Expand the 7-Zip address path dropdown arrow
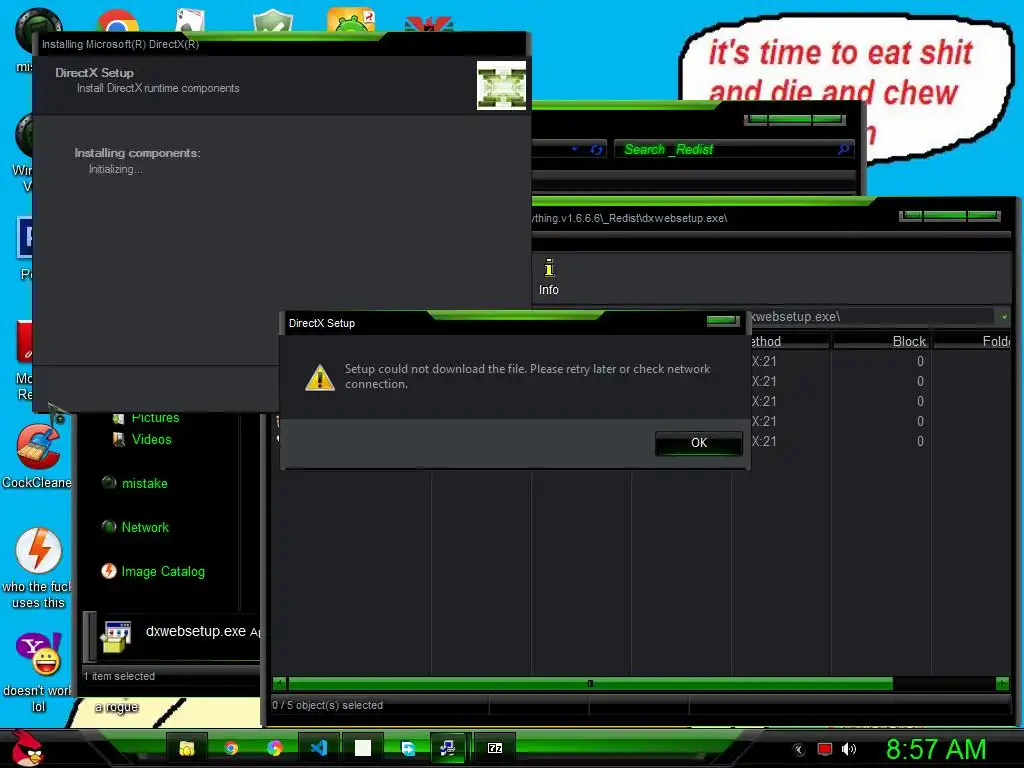This screenshot has width=1024, height=768. coord(1004,317)
